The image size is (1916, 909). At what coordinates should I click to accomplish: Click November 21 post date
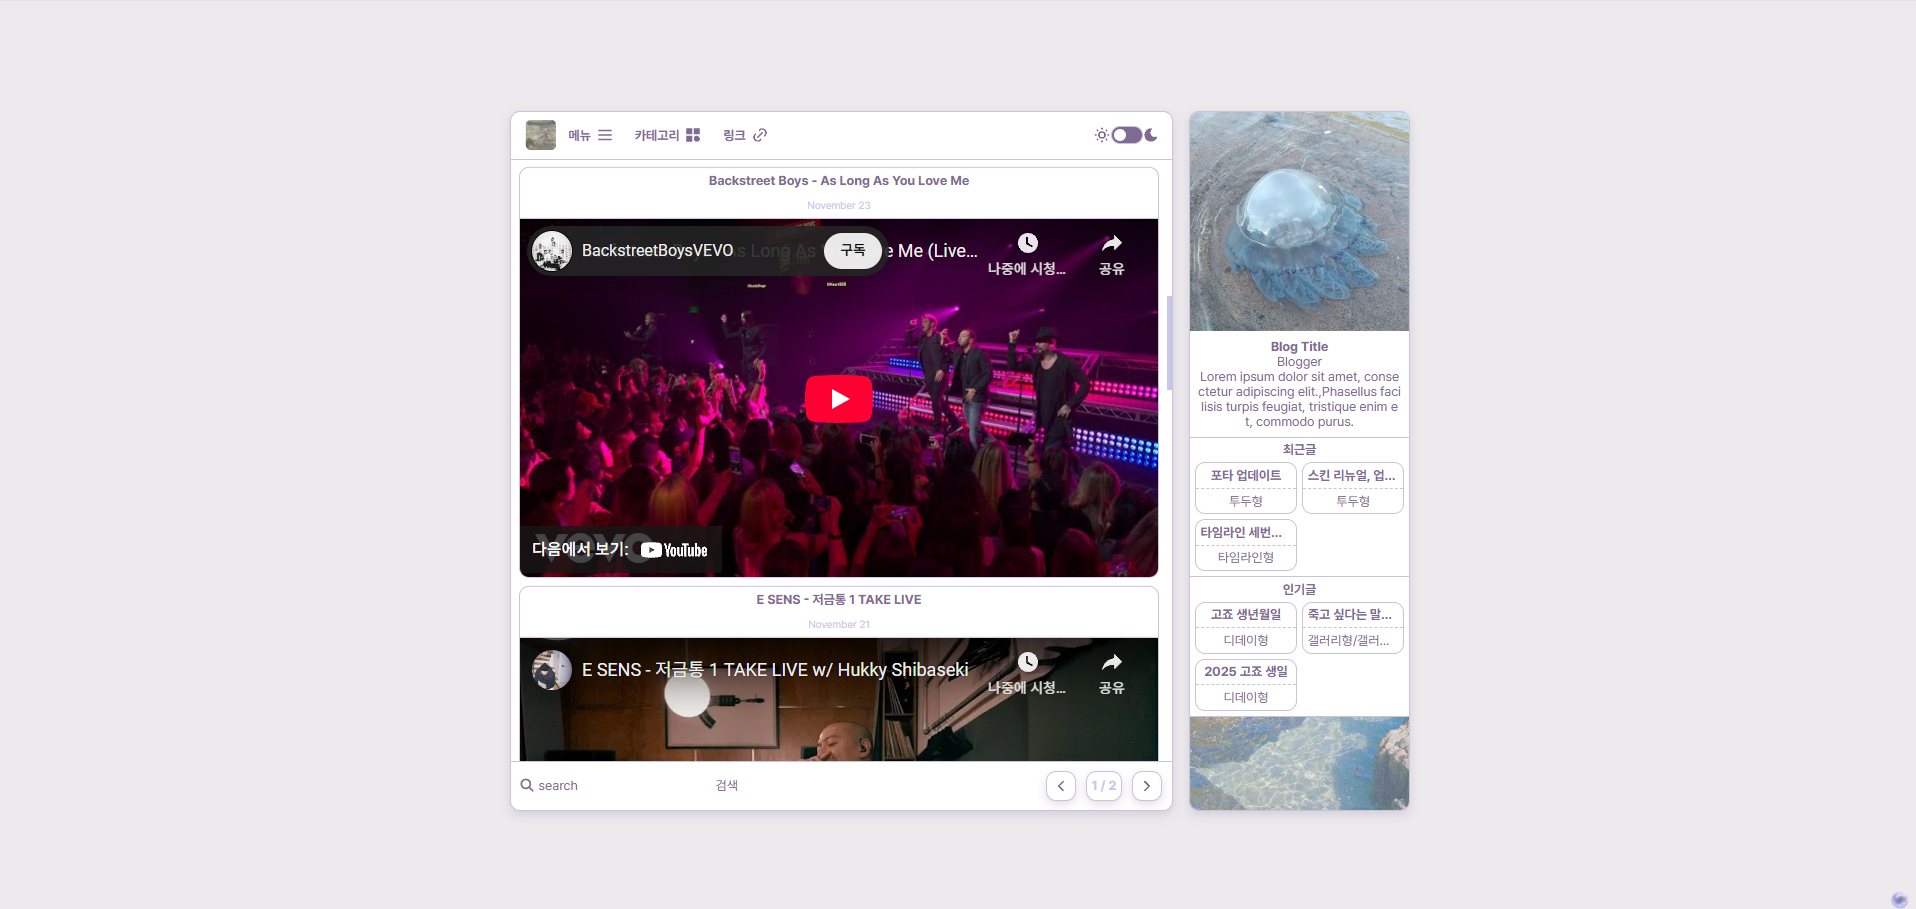[839, 625]
